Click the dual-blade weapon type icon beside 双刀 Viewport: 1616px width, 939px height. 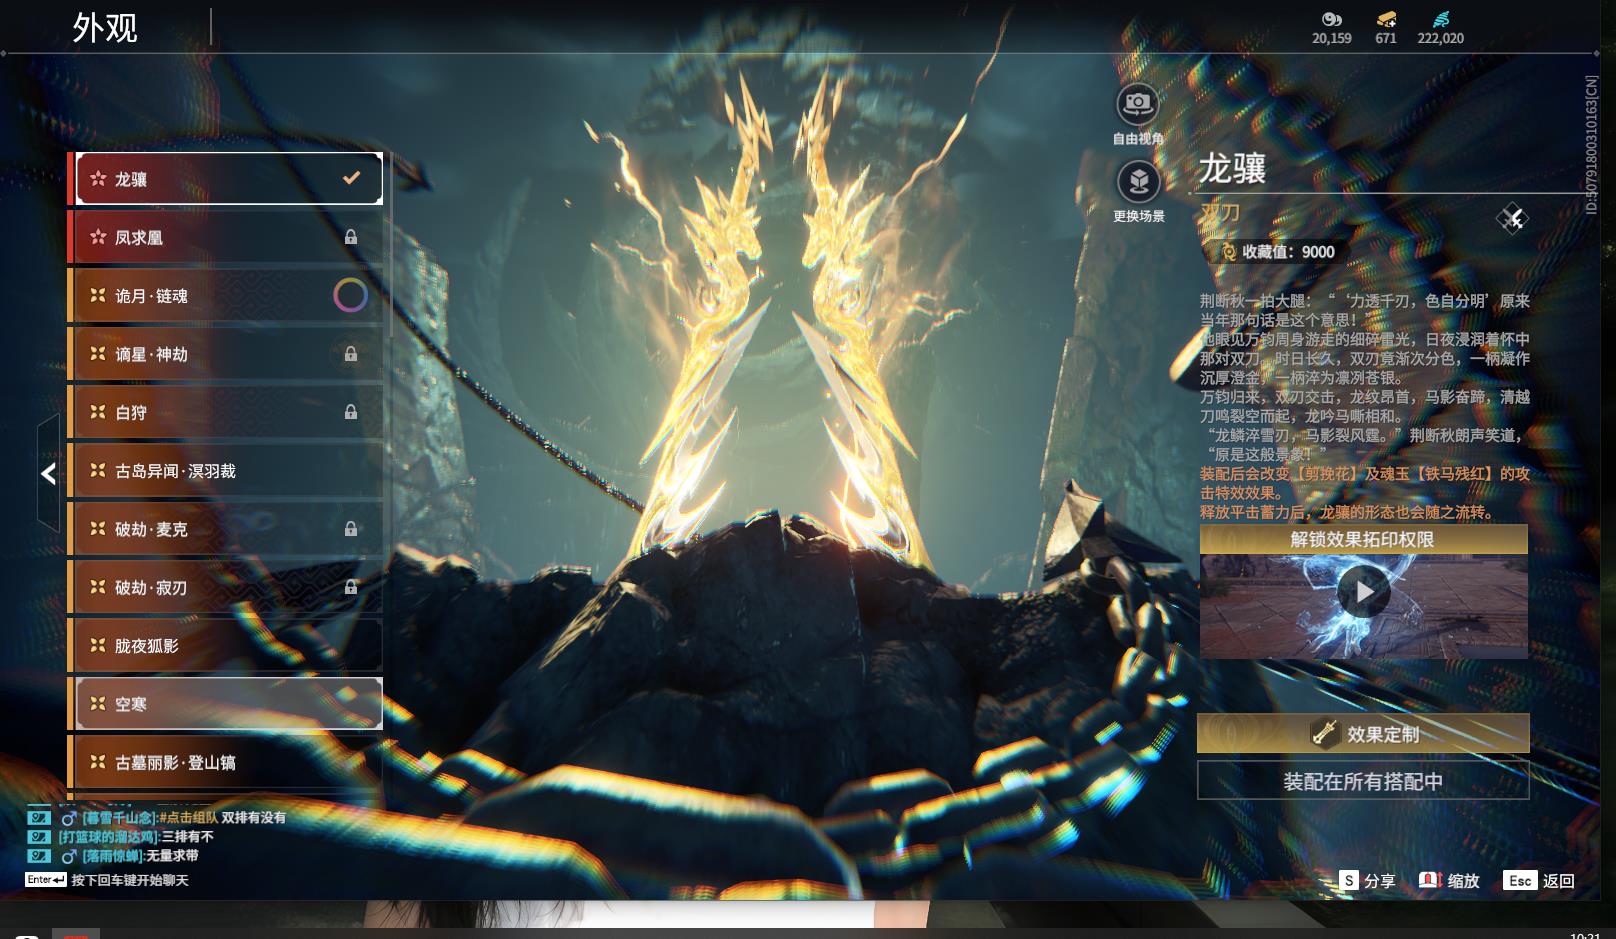point(1512,218)
